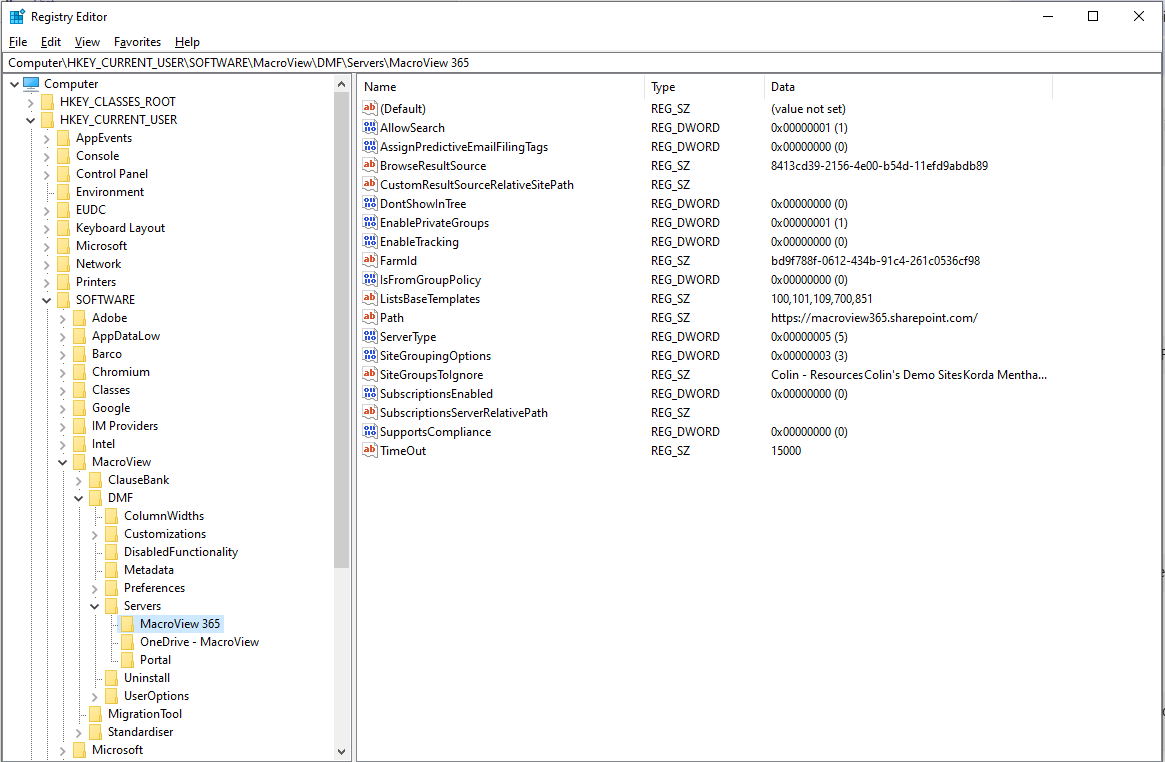Click the string icon beside Path value
This screenshot has width=1165, height=762.
(370, 318)
